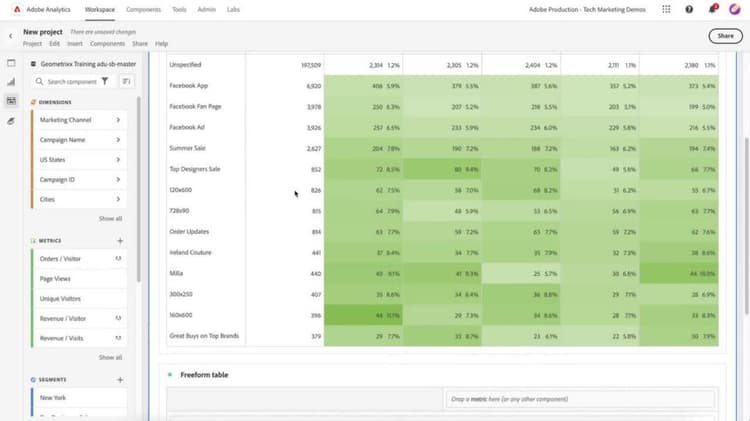Click Show all under Metrics
Image resolution: width=750 pixels, height=421 pixels.
pos(110,357)
